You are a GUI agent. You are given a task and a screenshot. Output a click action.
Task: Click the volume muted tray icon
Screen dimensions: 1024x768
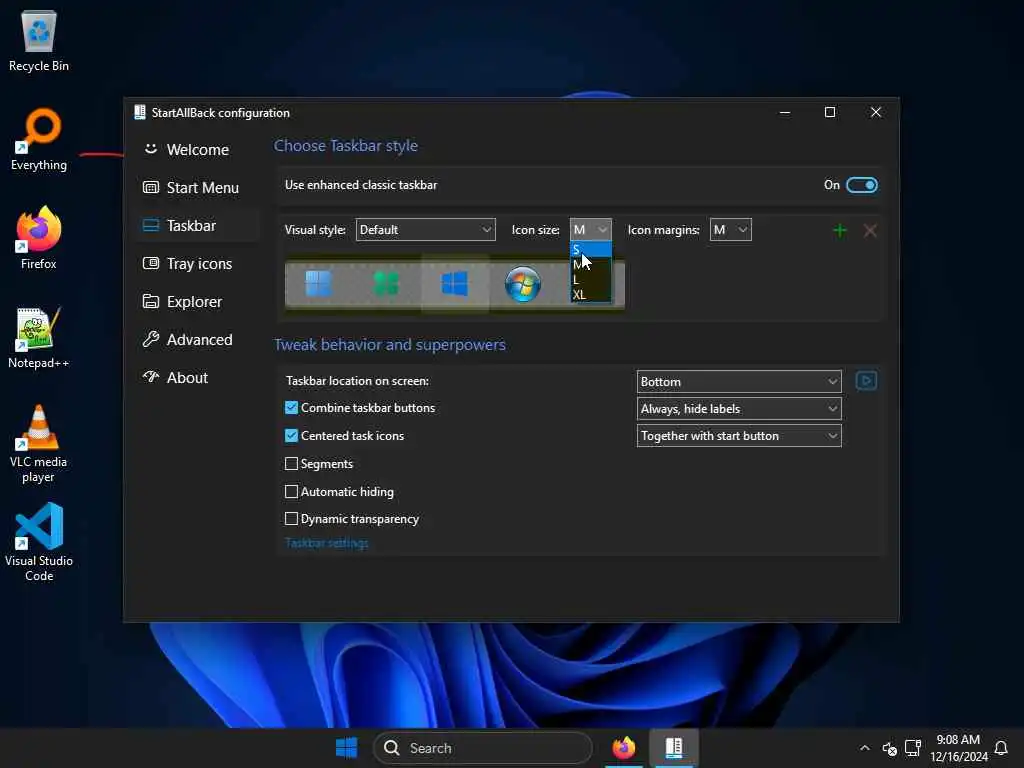[889, 748]
